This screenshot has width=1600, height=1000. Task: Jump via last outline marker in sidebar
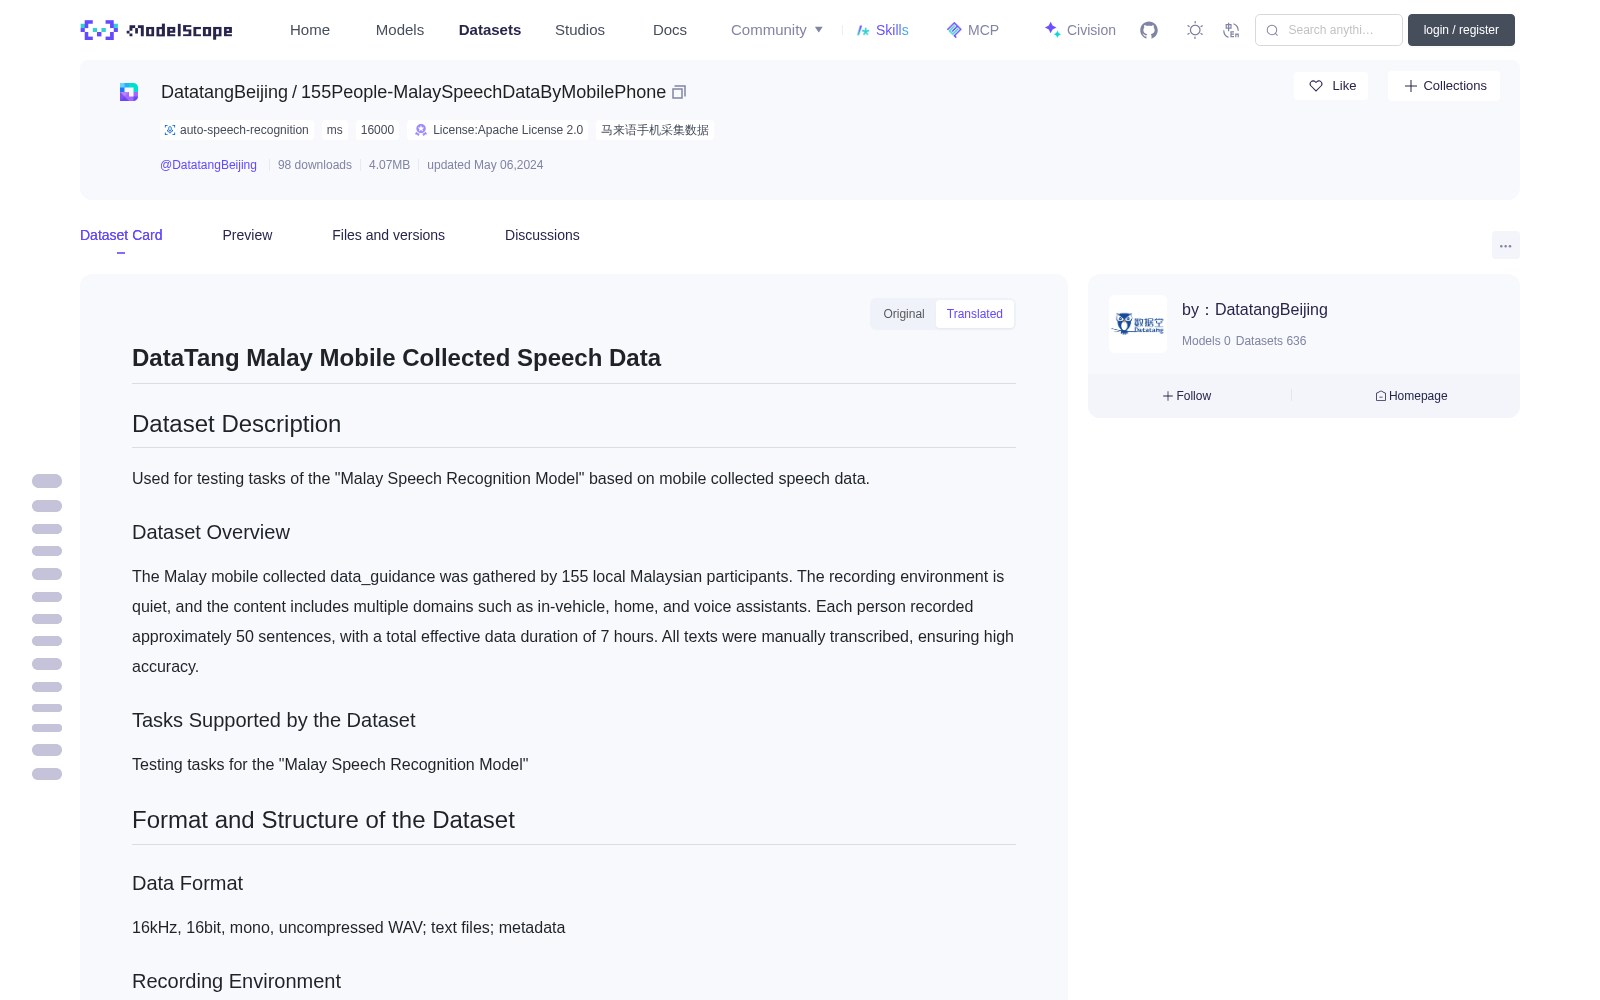tap(47, 774)
